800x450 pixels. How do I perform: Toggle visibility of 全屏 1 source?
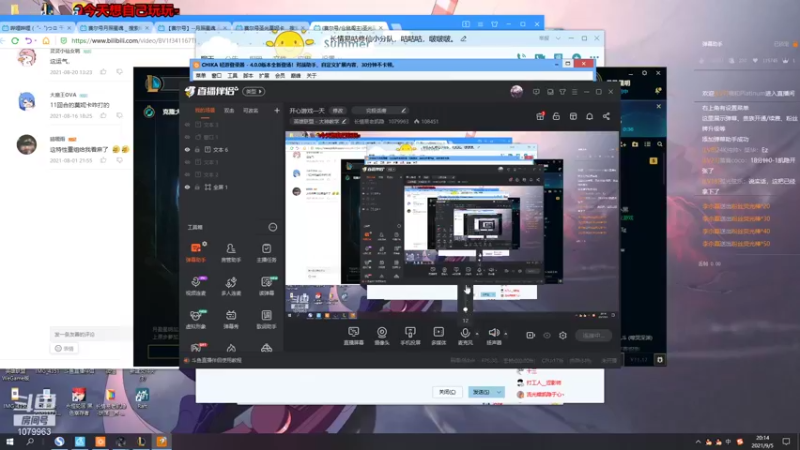point(187,187)
